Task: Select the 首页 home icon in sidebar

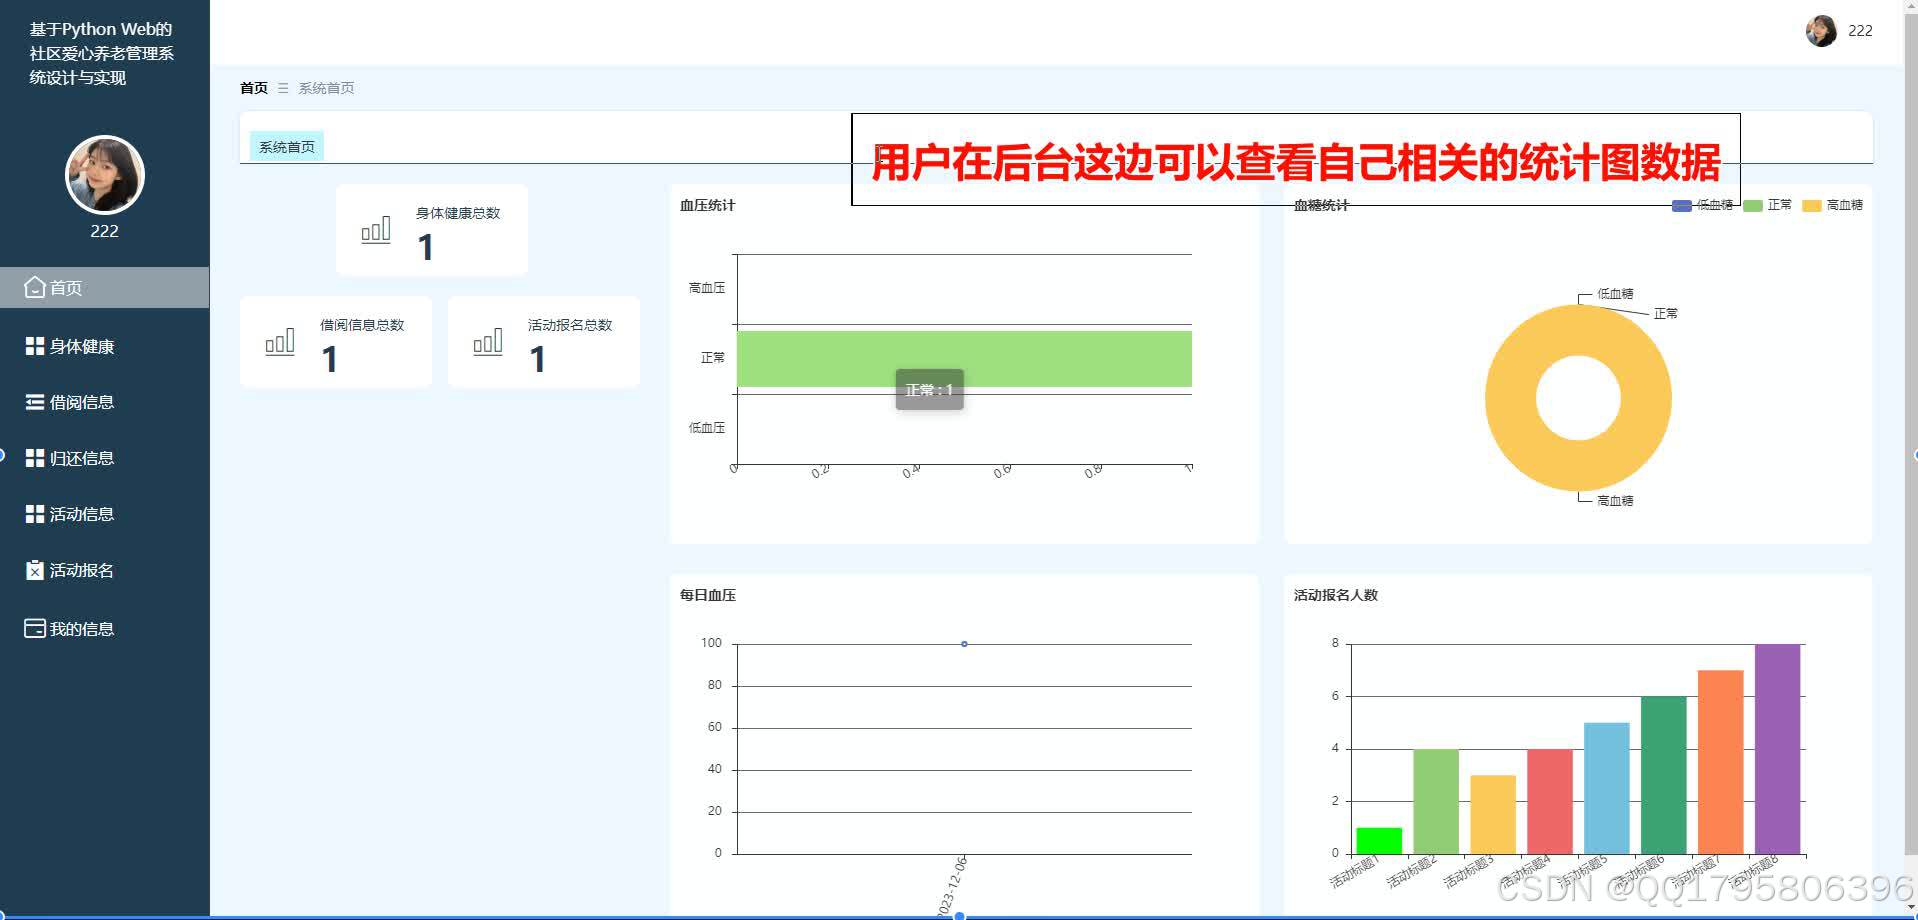Action: coord(33,287)
